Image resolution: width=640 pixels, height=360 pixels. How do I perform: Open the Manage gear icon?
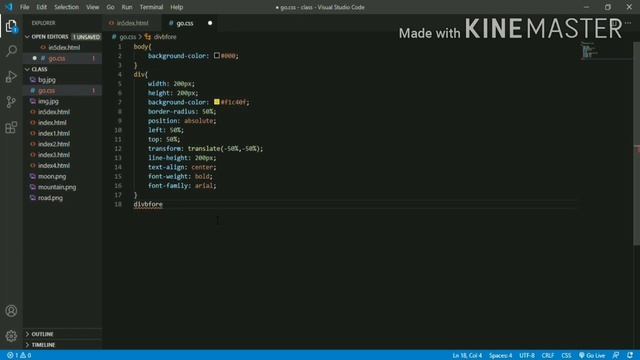click(11, 336)
